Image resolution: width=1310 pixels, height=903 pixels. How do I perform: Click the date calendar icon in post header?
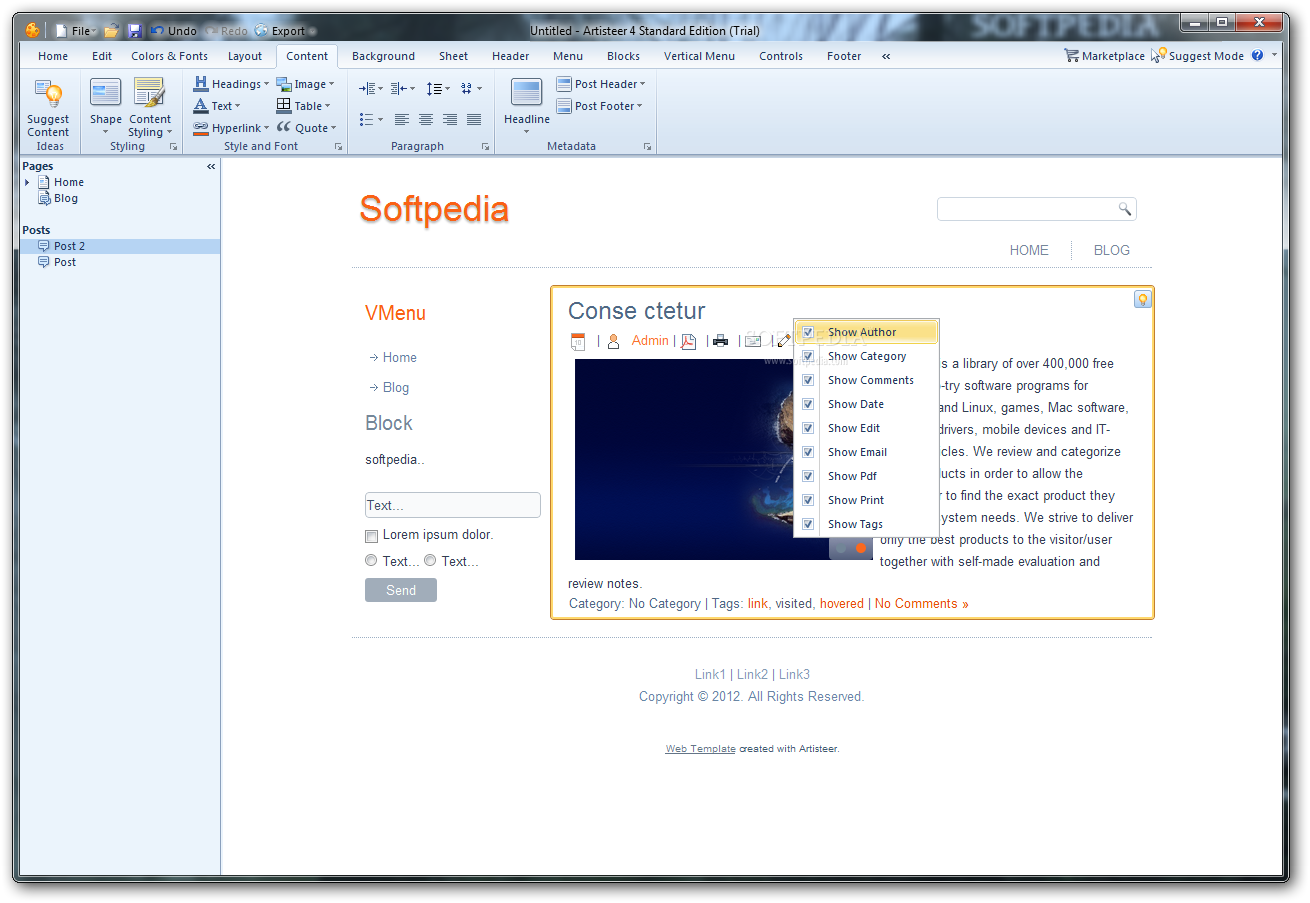578,341
